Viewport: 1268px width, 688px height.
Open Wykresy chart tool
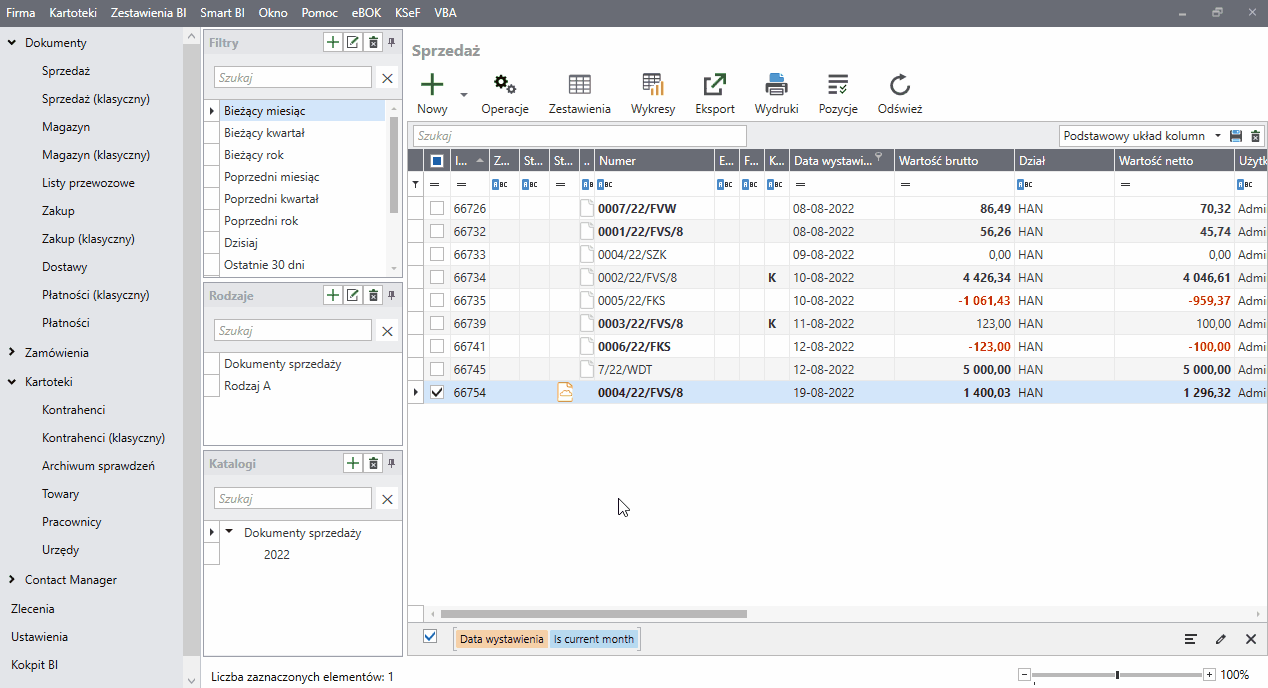(653, 86)
